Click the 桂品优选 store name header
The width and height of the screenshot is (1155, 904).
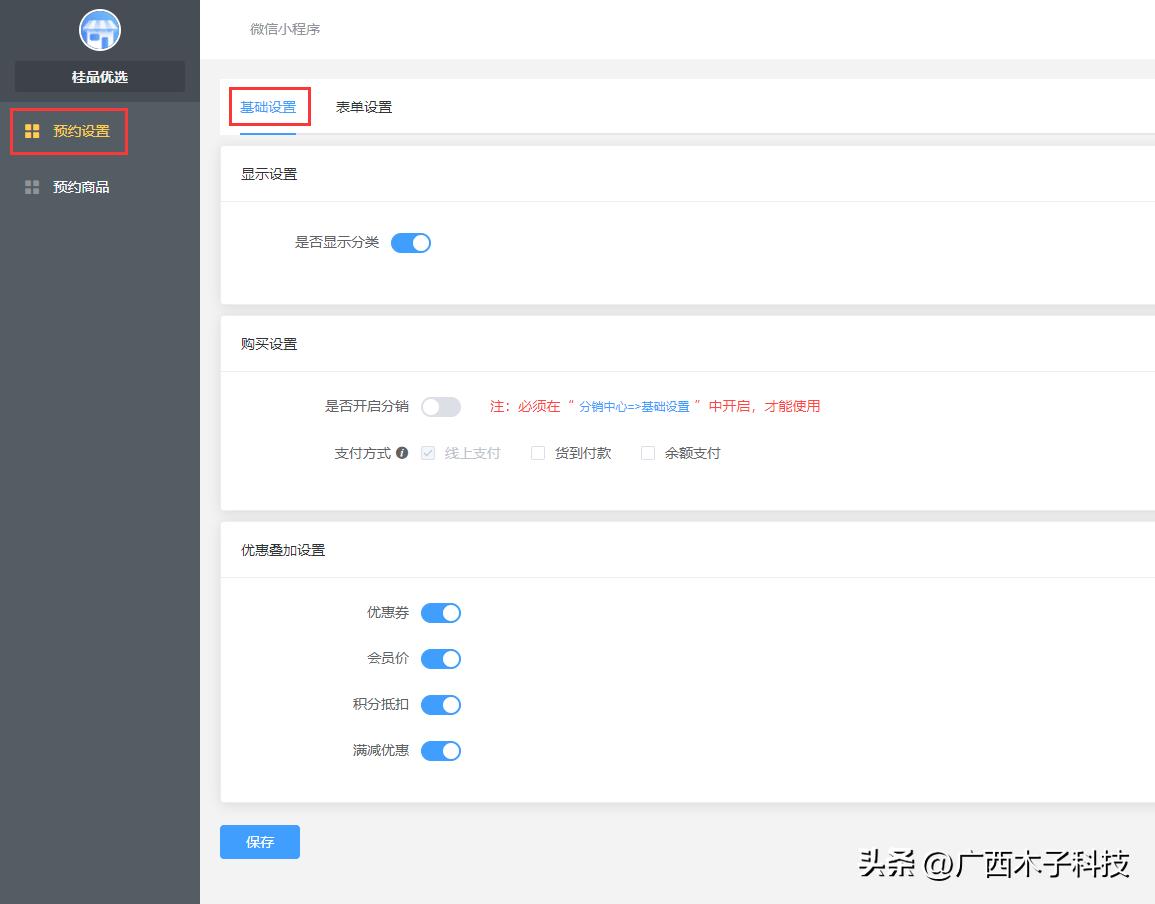pos(99,76)
